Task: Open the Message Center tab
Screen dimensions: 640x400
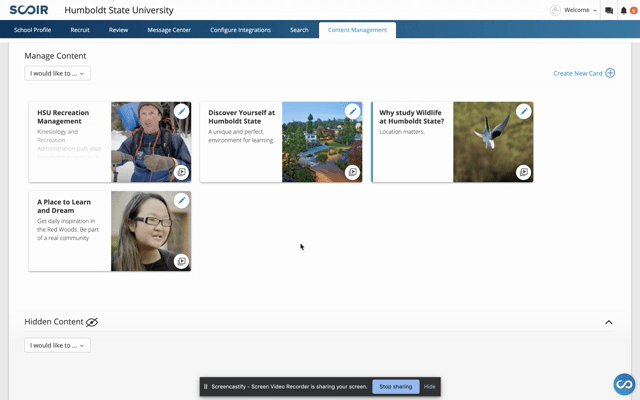Action: pyautogui.click(x=169, y=30)
